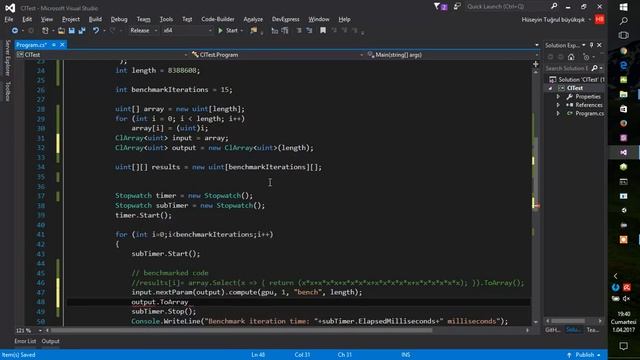Click the Increase Indent toolbar icon
This screenshot has width=640, height=360.
309,31
